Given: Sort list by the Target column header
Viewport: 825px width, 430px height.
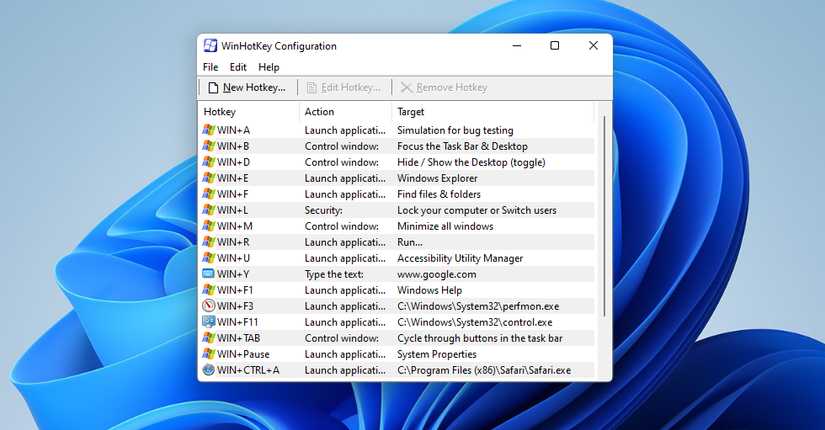Looking at the screenshot, I should click(493, 112).
